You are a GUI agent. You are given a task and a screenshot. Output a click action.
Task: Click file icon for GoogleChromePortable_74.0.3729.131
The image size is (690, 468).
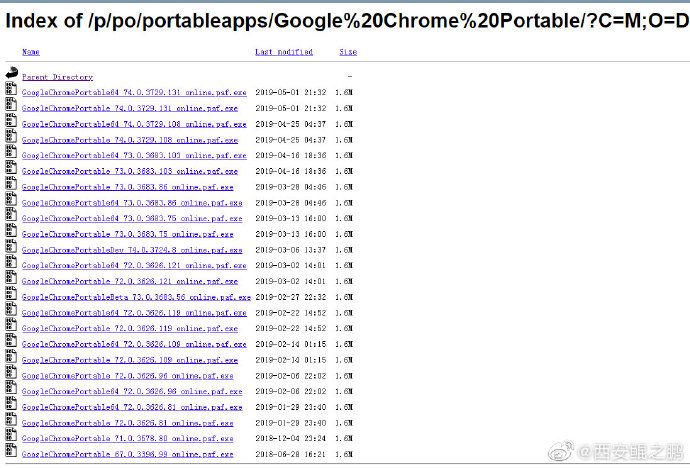coord(11,104)
